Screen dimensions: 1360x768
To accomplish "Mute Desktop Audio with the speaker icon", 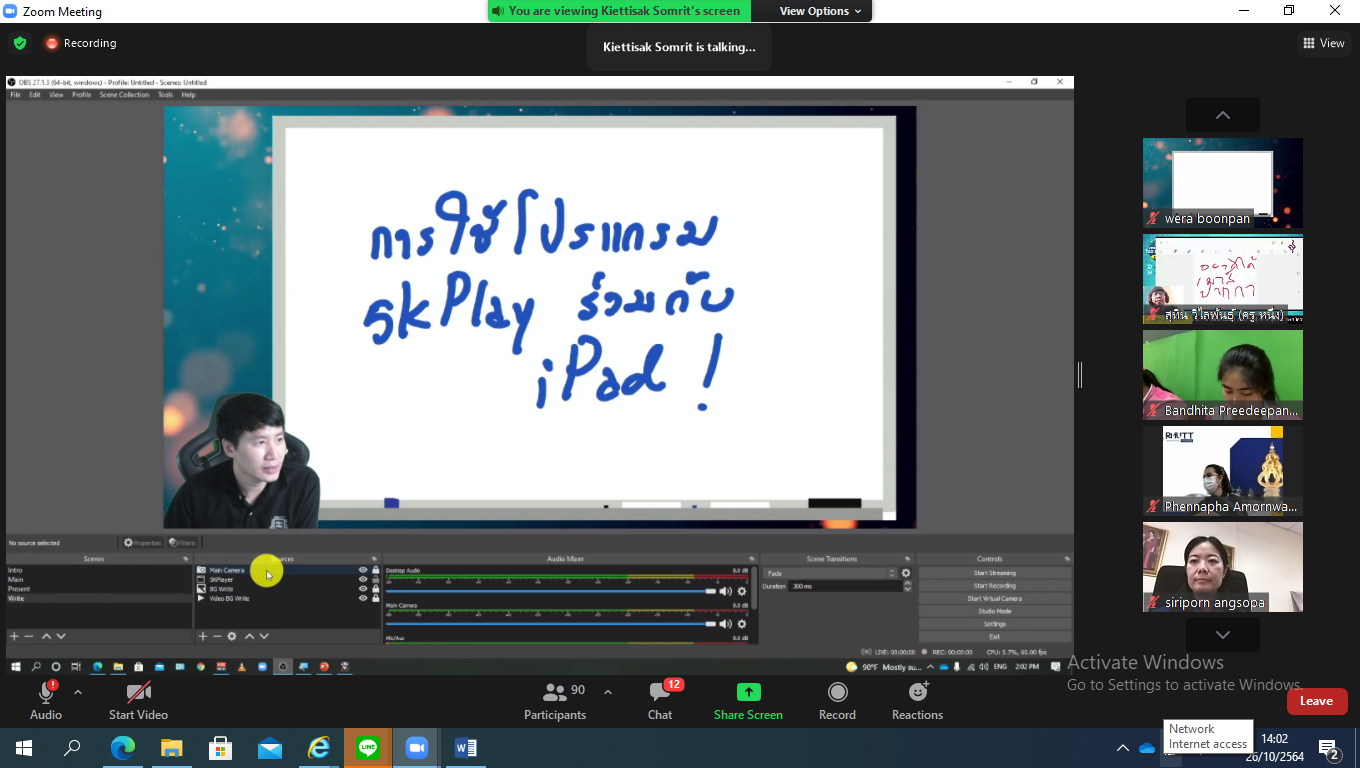I will click(x=725, y=591).
